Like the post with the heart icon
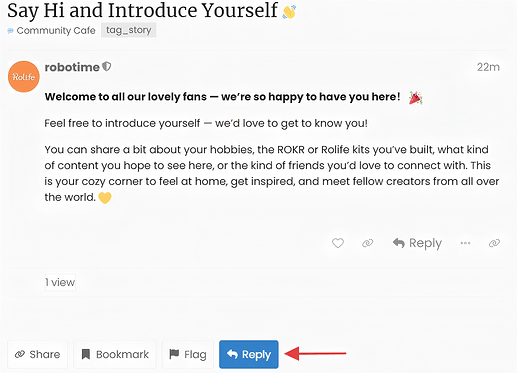The image size is (517, 373). 338,243
